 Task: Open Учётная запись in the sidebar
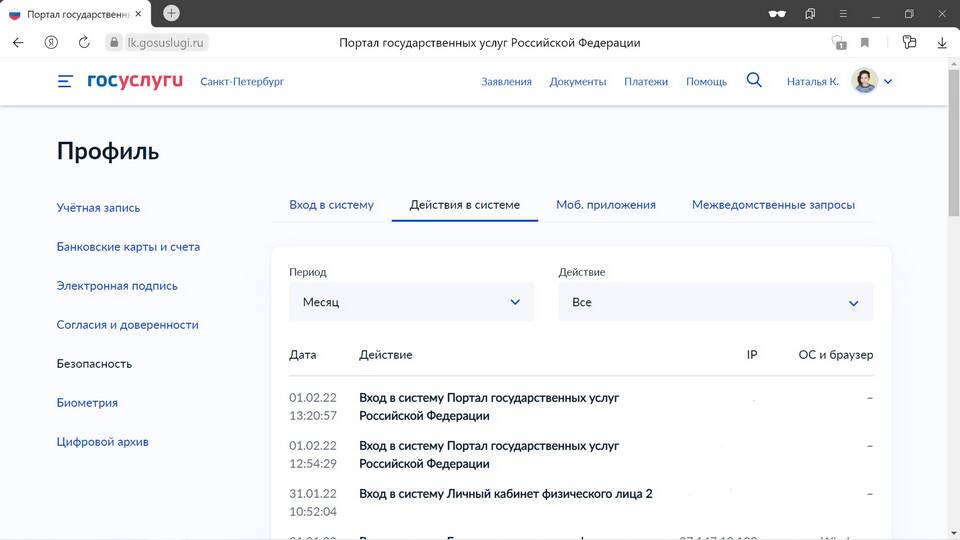click(98, 208)
